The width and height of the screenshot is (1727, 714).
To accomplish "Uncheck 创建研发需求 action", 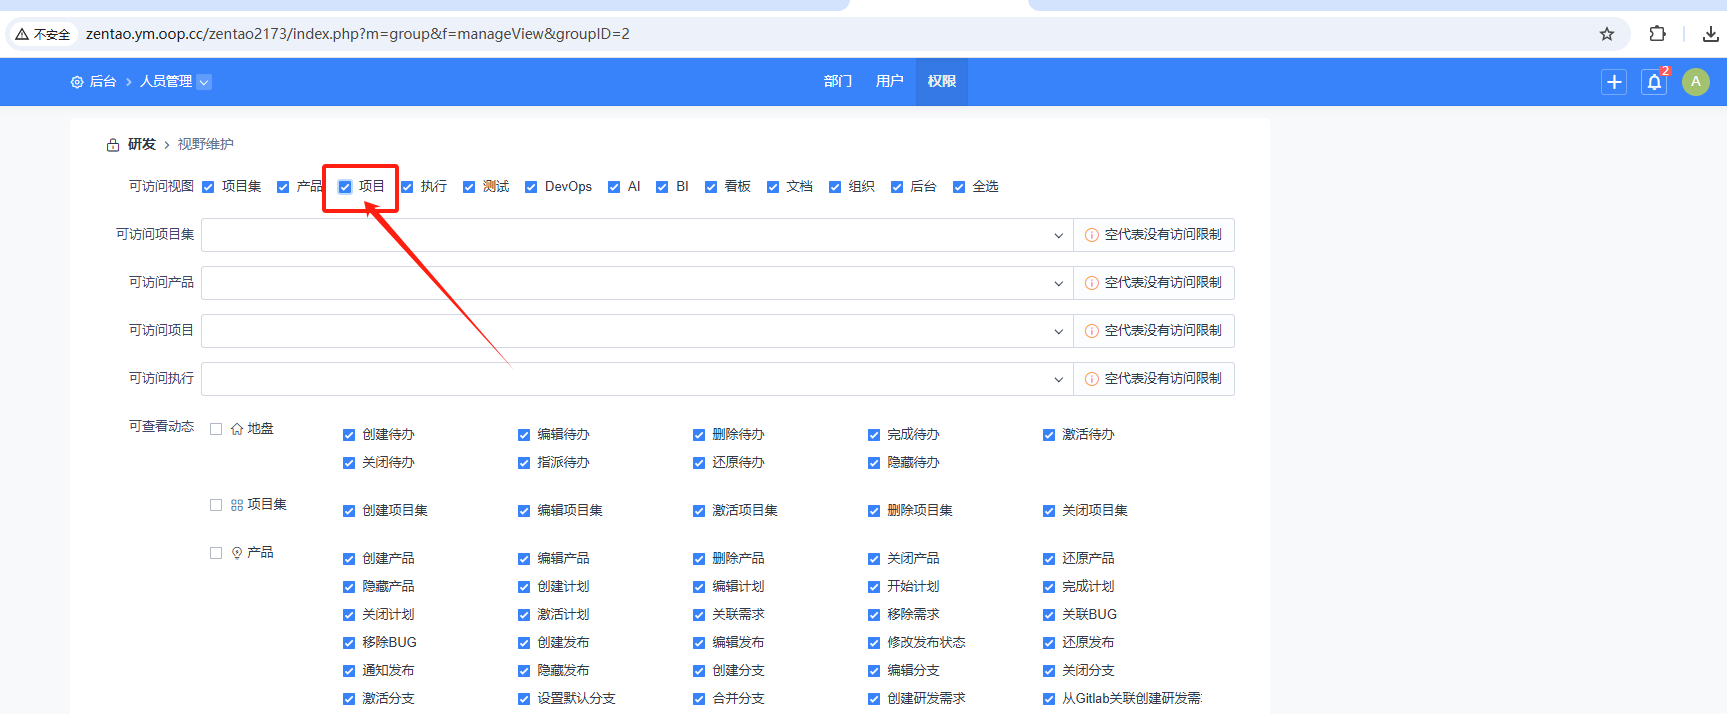I will (x=874, y=699).
